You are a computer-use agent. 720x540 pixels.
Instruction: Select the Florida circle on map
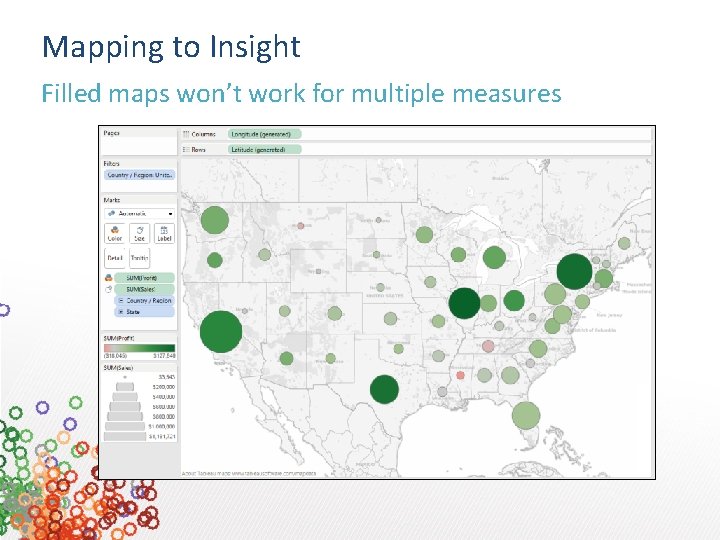(526, 416)
